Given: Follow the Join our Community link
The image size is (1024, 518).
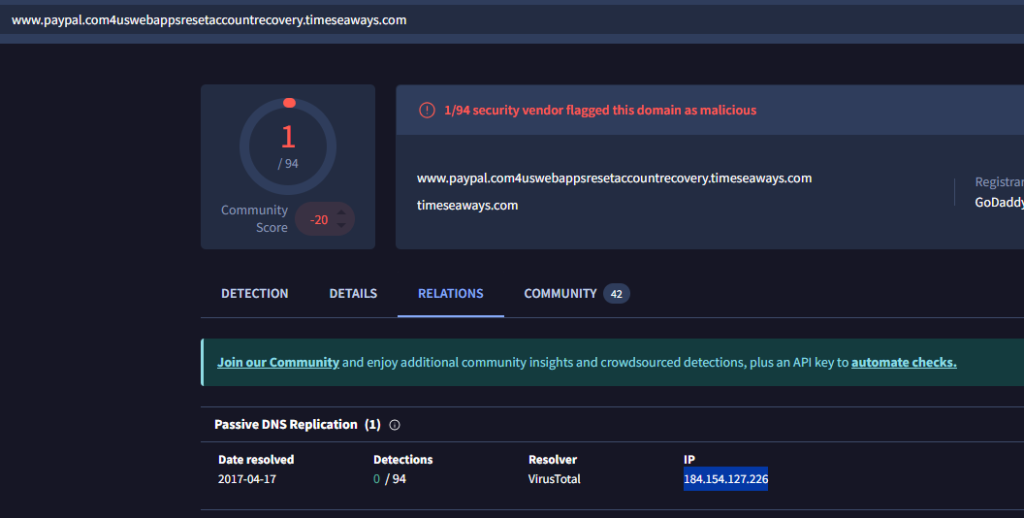Looking at the screenshot, I should [278, 363].
